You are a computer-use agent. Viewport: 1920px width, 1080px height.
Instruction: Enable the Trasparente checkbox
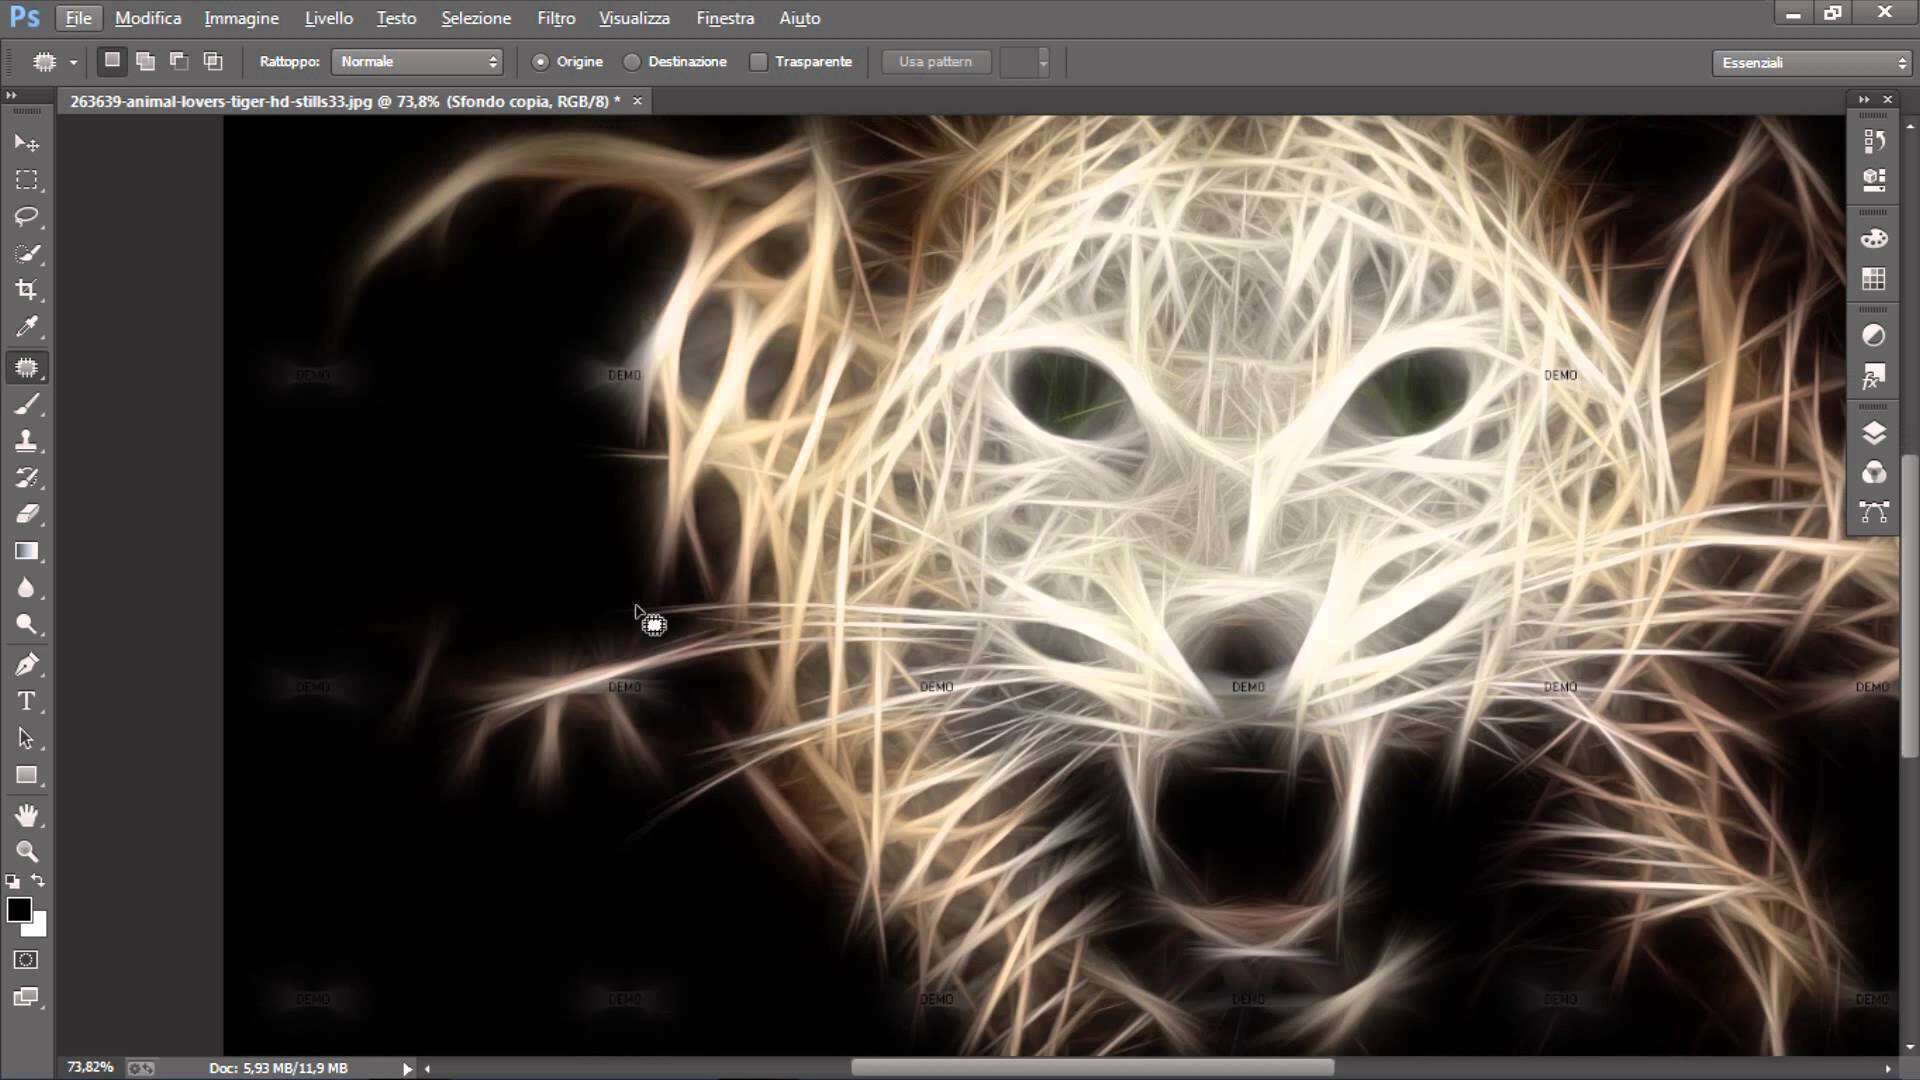pyautogui.click(x=759, y=61)
